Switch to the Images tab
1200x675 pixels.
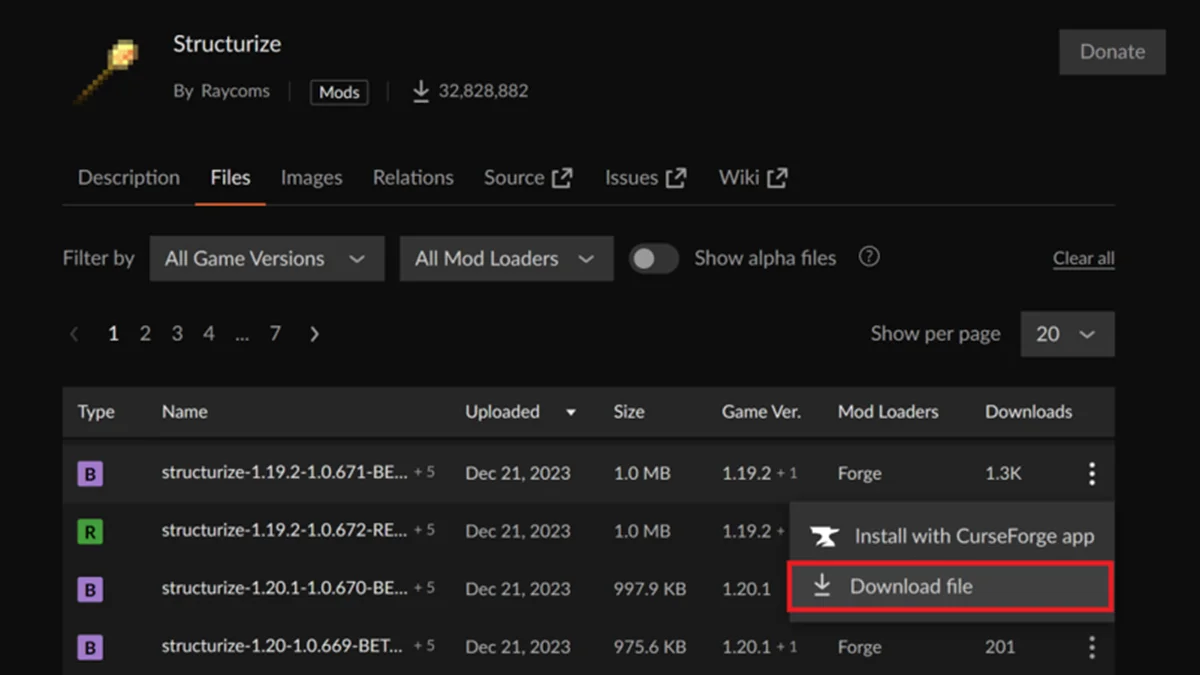pos(311,177)
